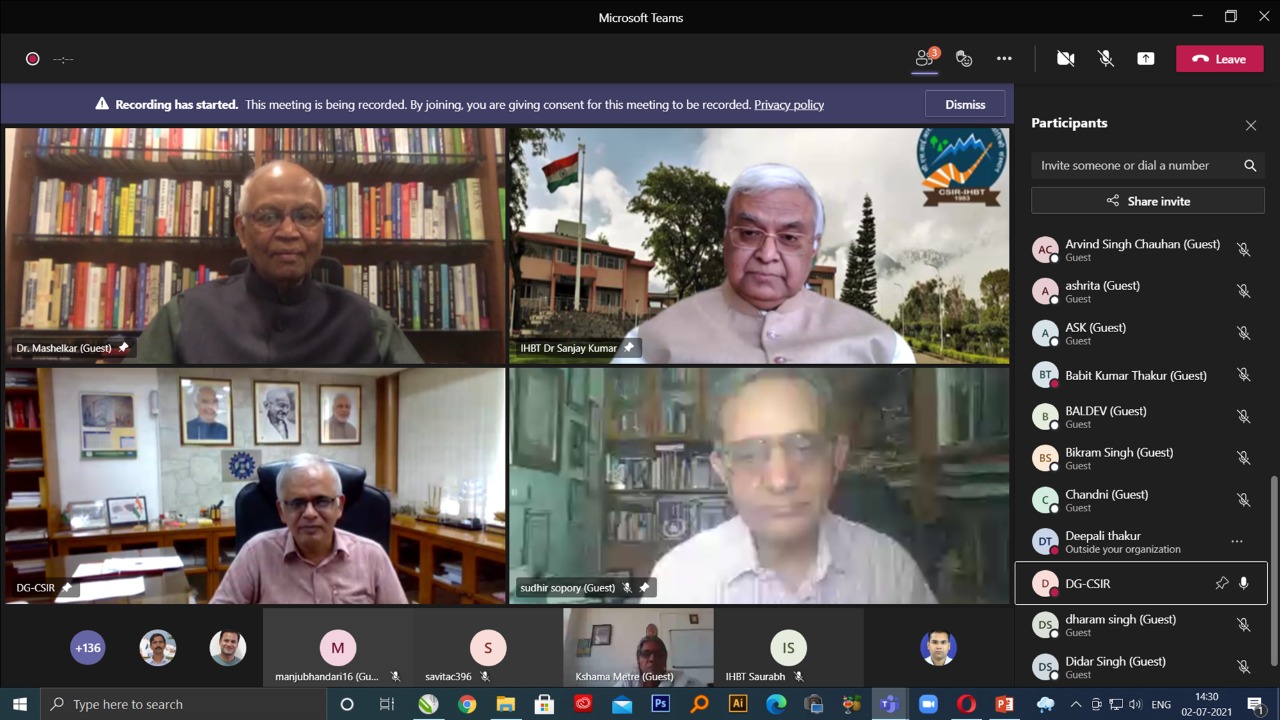Open the conversation chat icon
The image size is (1280, 720).
point(964,59)
